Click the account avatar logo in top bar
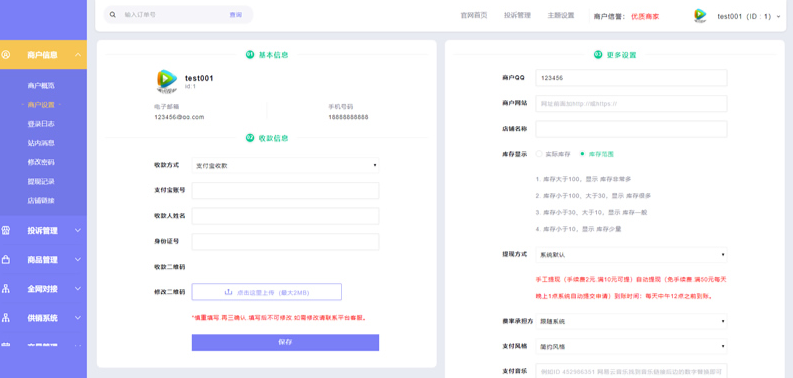This screenshot has height=378, width=793. (x=700, y=16)
